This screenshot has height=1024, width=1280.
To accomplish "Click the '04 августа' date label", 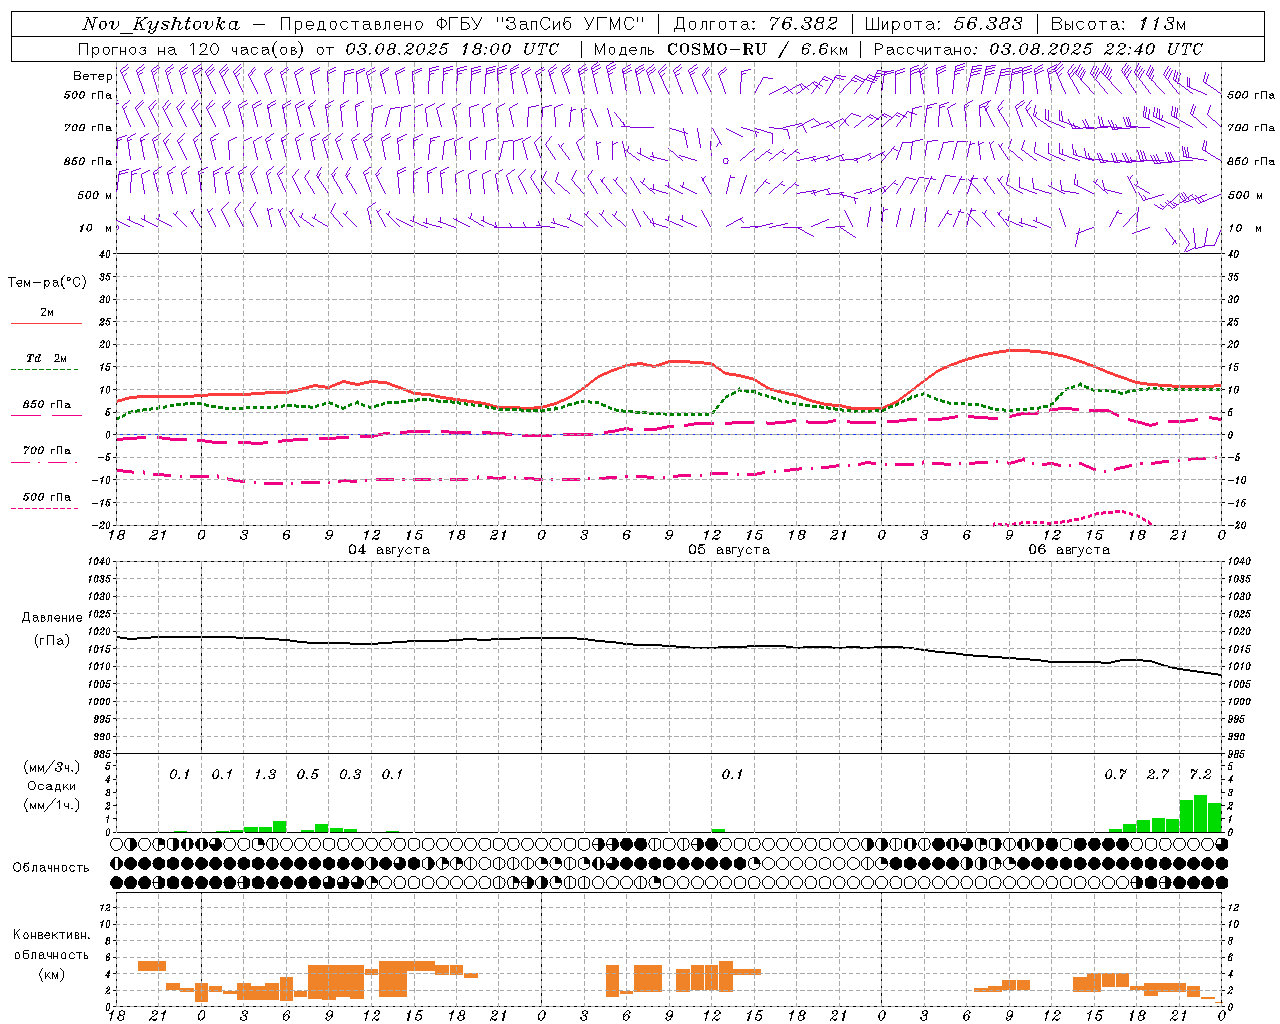I will (389, 550).
